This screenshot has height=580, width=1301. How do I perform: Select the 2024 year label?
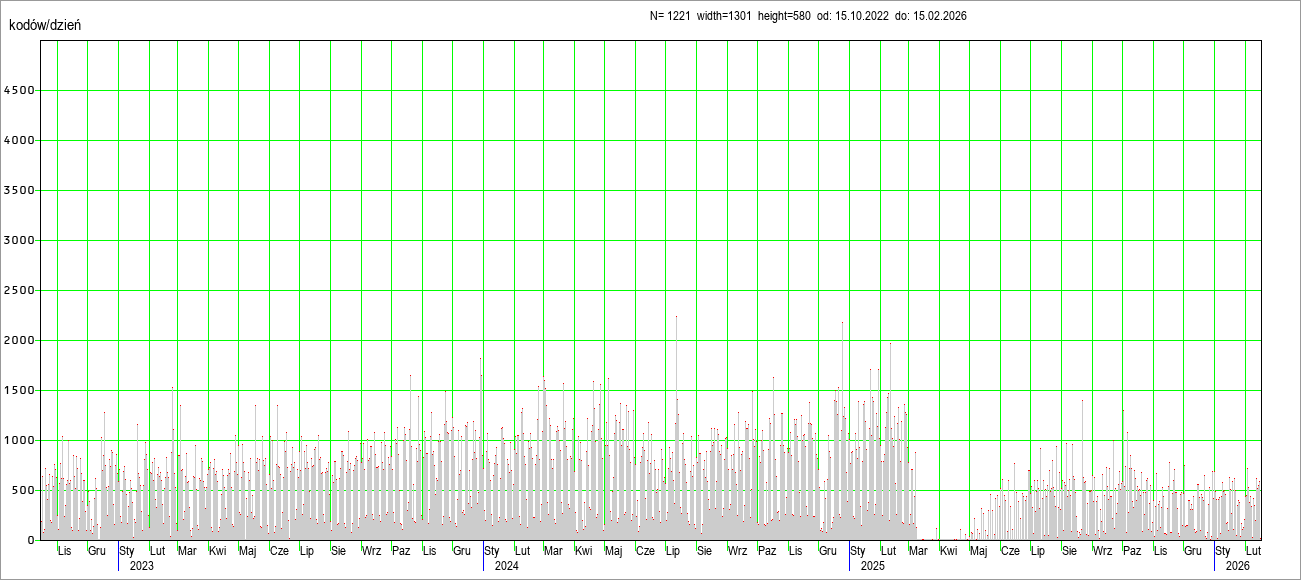pos(506,566)
